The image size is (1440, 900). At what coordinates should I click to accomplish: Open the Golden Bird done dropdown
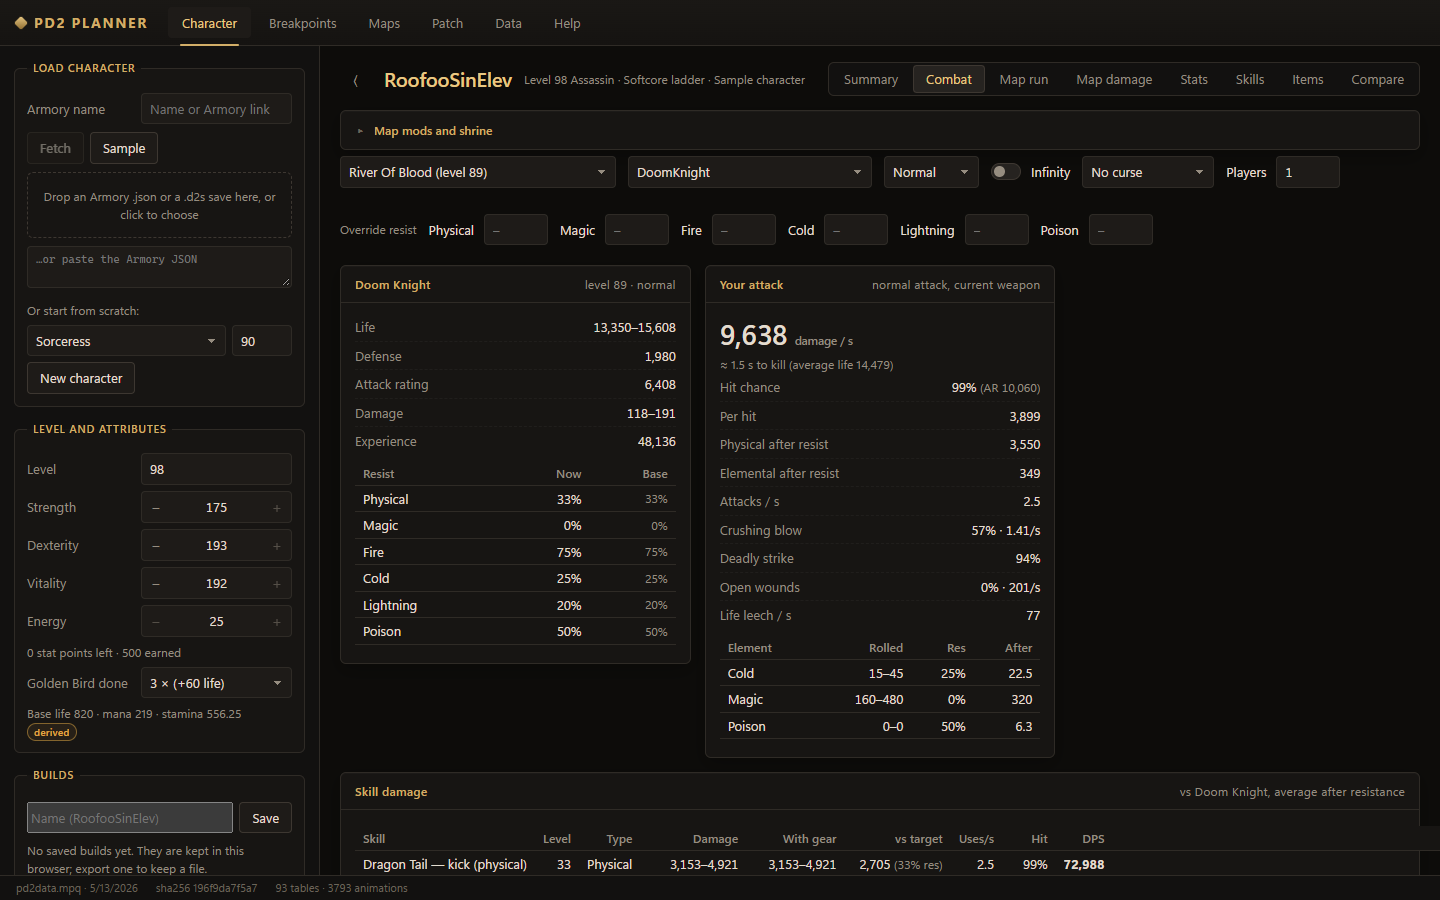pos(216,684)
